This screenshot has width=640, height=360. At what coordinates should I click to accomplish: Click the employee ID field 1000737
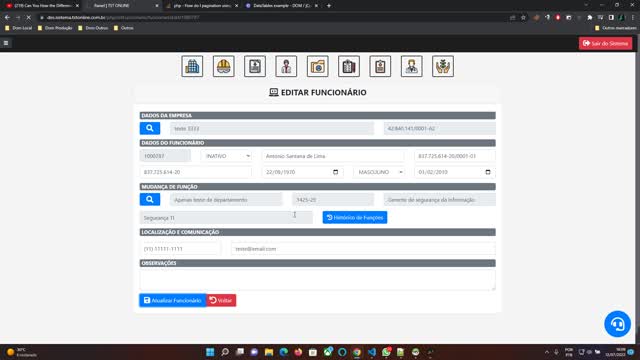tap(165, 156)
